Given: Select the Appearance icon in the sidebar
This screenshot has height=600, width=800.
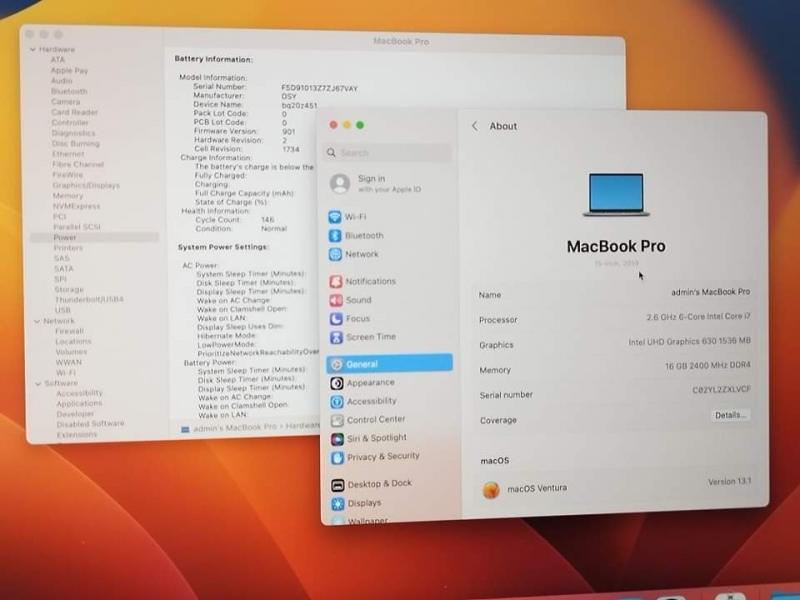Looking at the screenshot, I should (x=337, y=383).
